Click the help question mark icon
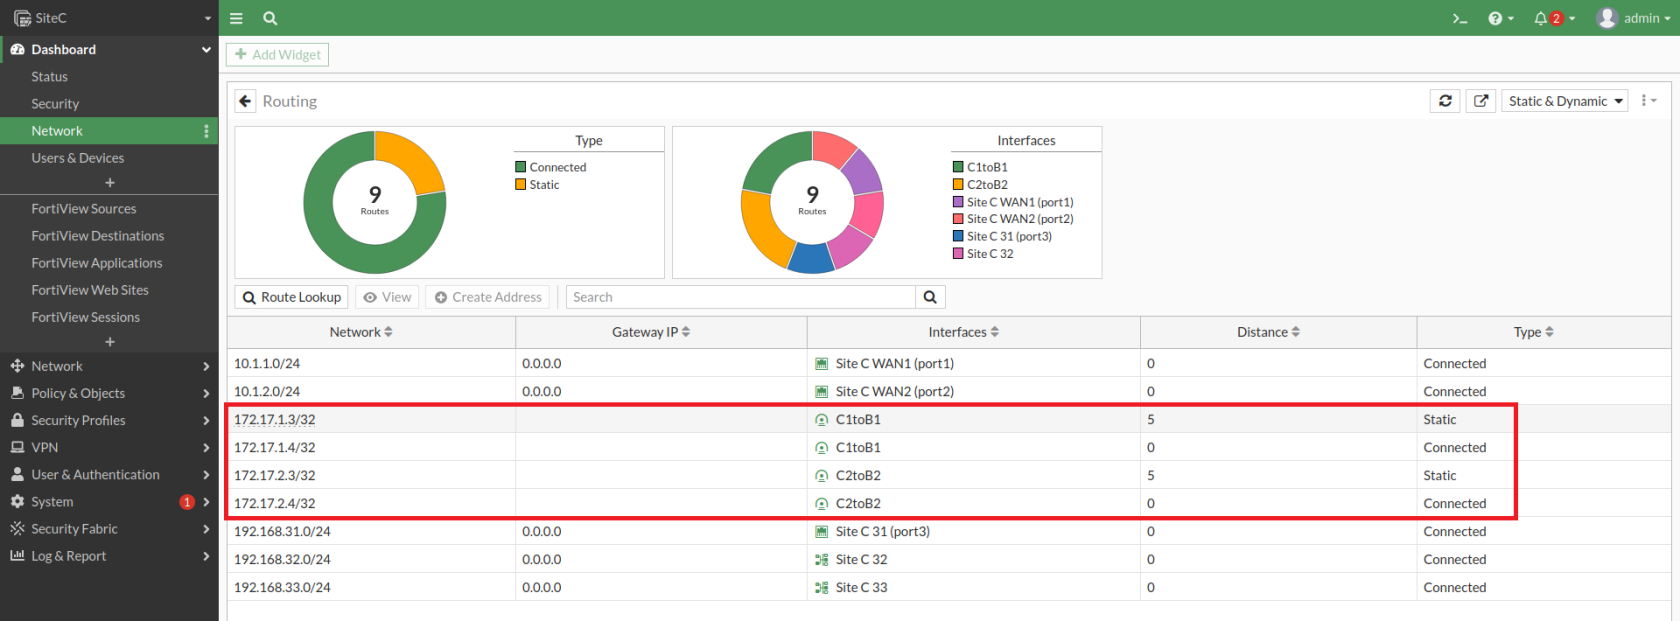The image size is (1680, 621). coord(1495,18)
